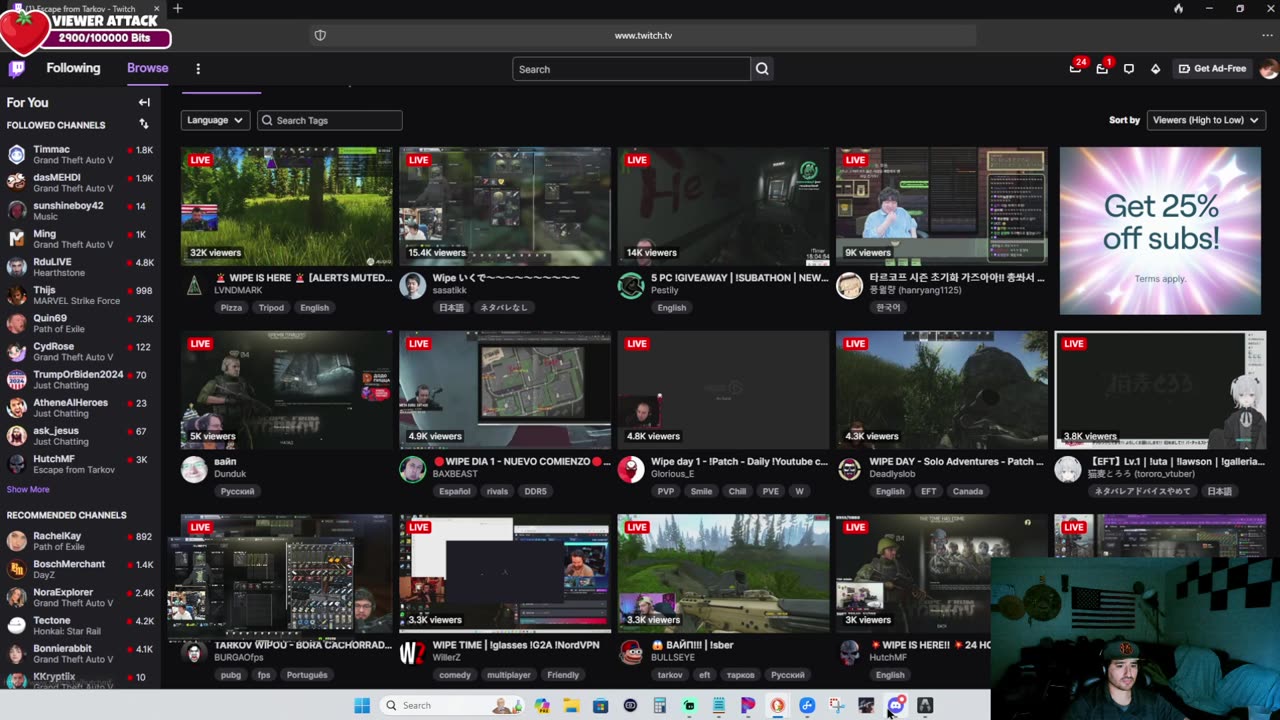This screenshot has height=720, width=1280.
Task: Open notifications inbox with 1 badge
Action: (1102, 68)
